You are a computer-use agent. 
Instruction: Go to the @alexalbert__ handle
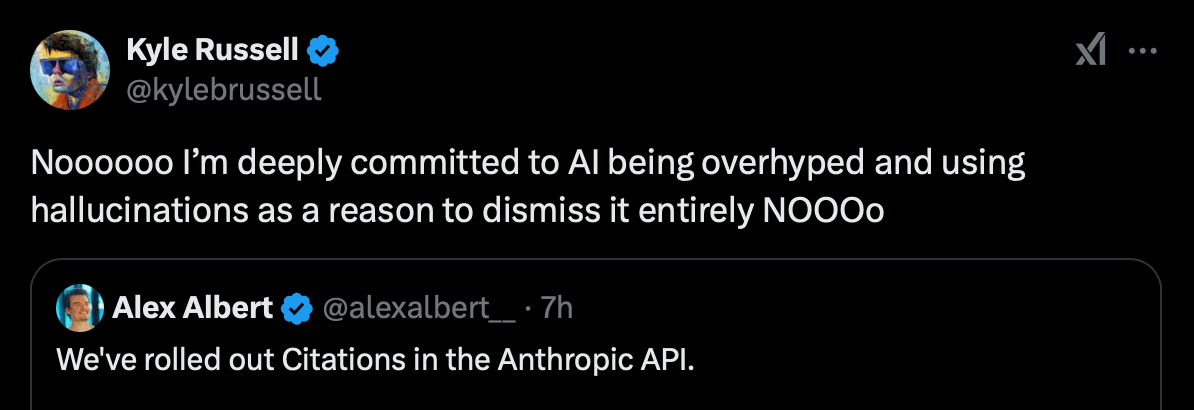pyautogui.click(x=420, y=309)
